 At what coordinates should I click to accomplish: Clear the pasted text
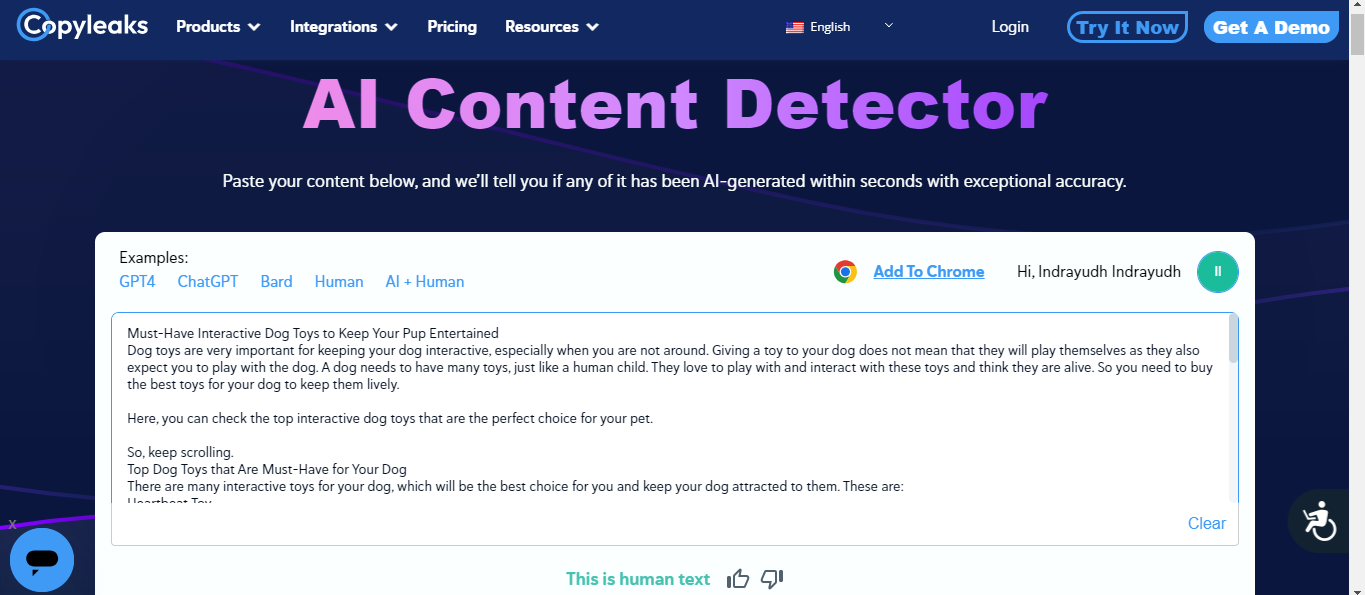pos(1207,523)
